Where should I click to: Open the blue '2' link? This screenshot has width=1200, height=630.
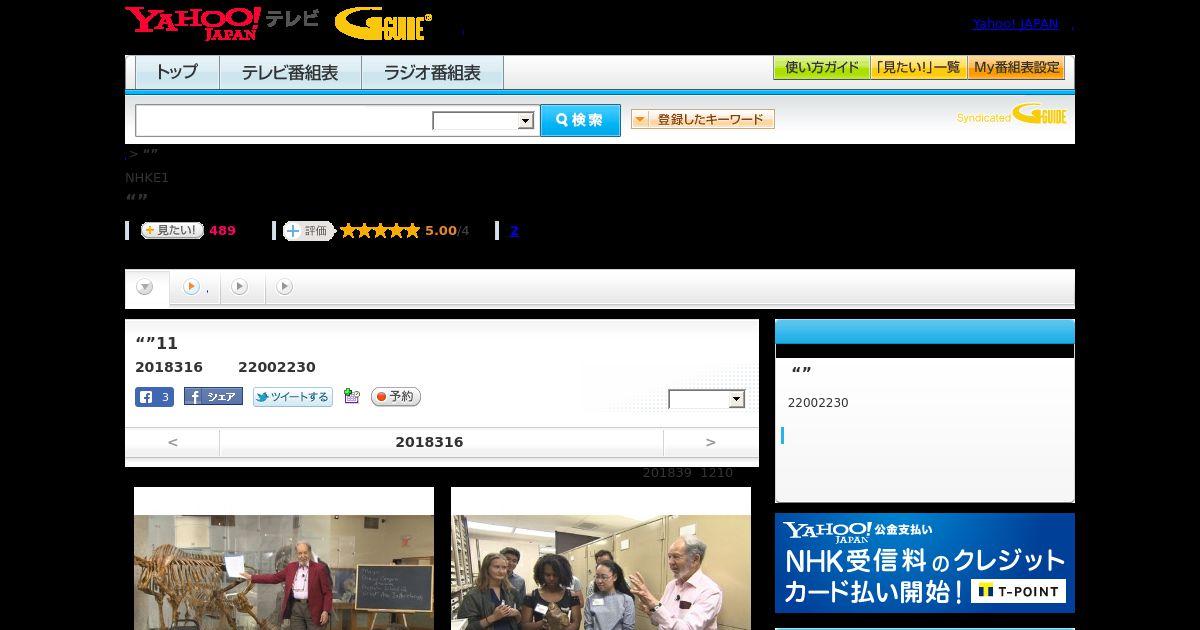click(514, 231)
